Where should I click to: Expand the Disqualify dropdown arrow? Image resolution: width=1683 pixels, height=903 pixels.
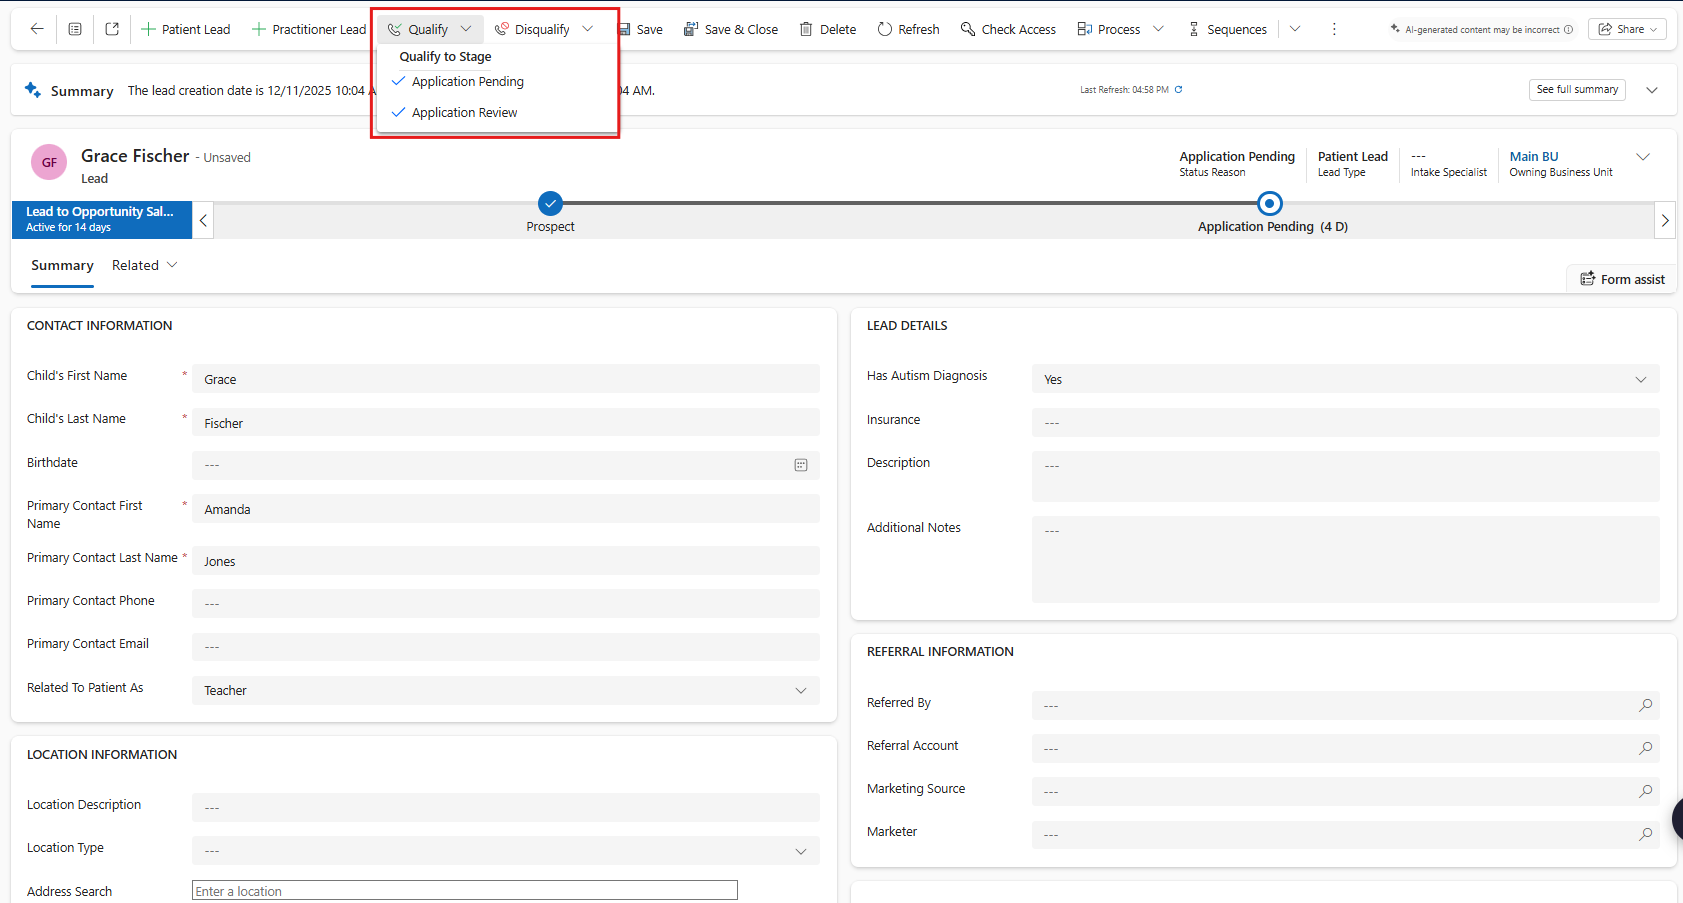(588, 29)
